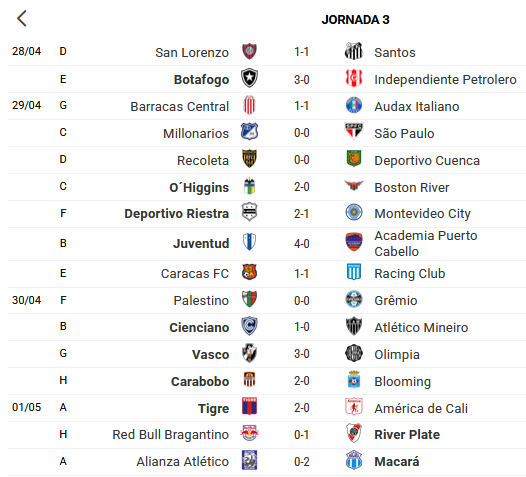
Task: Open Macará team name link
Action: 397,462
